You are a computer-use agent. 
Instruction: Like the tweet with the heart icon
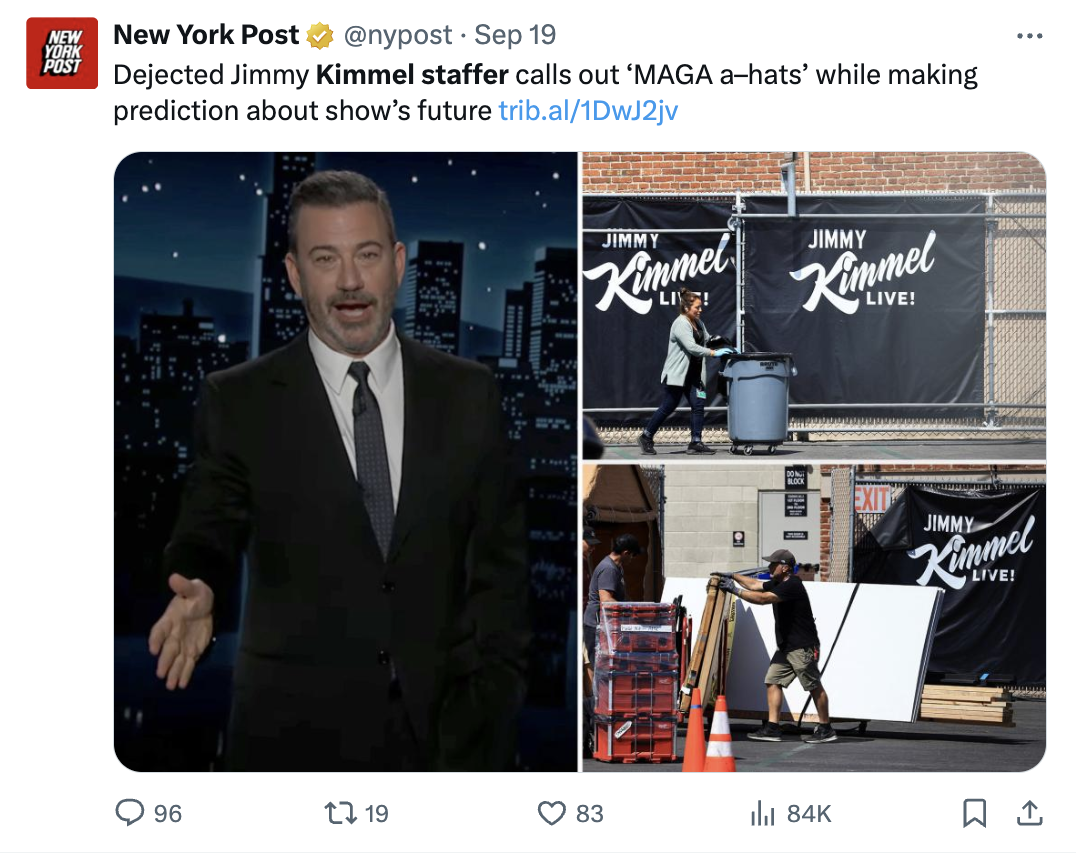552,813
